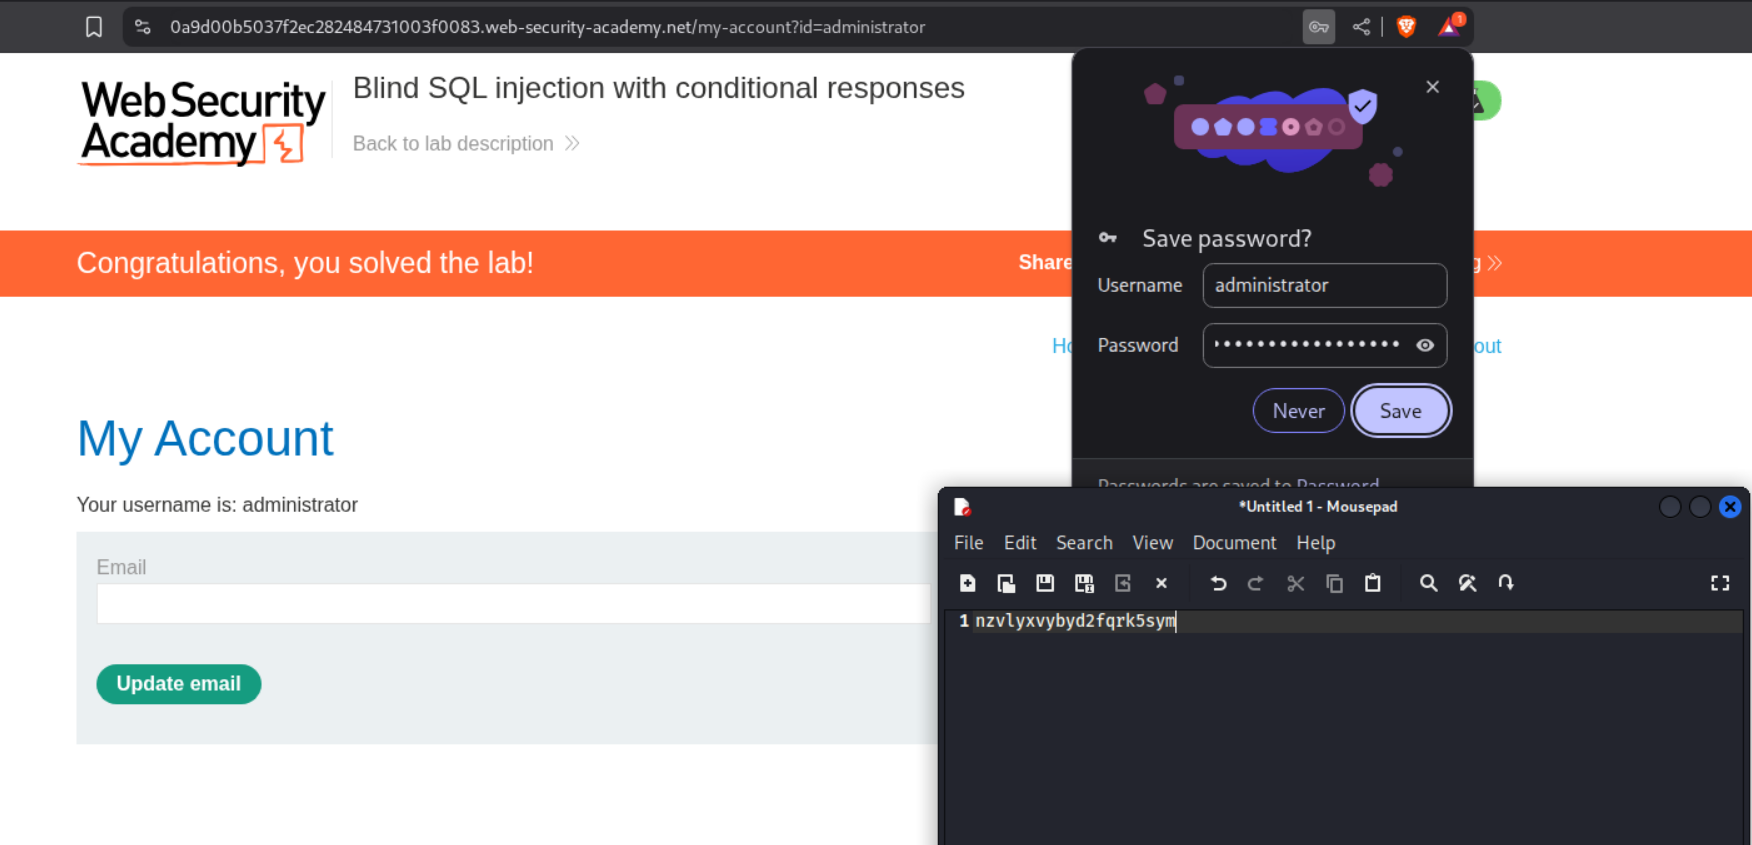The width and height of the screenshot is (1752, 845).
Task: Expand the Search menu in Mousepad
Action: point(1084,542)
